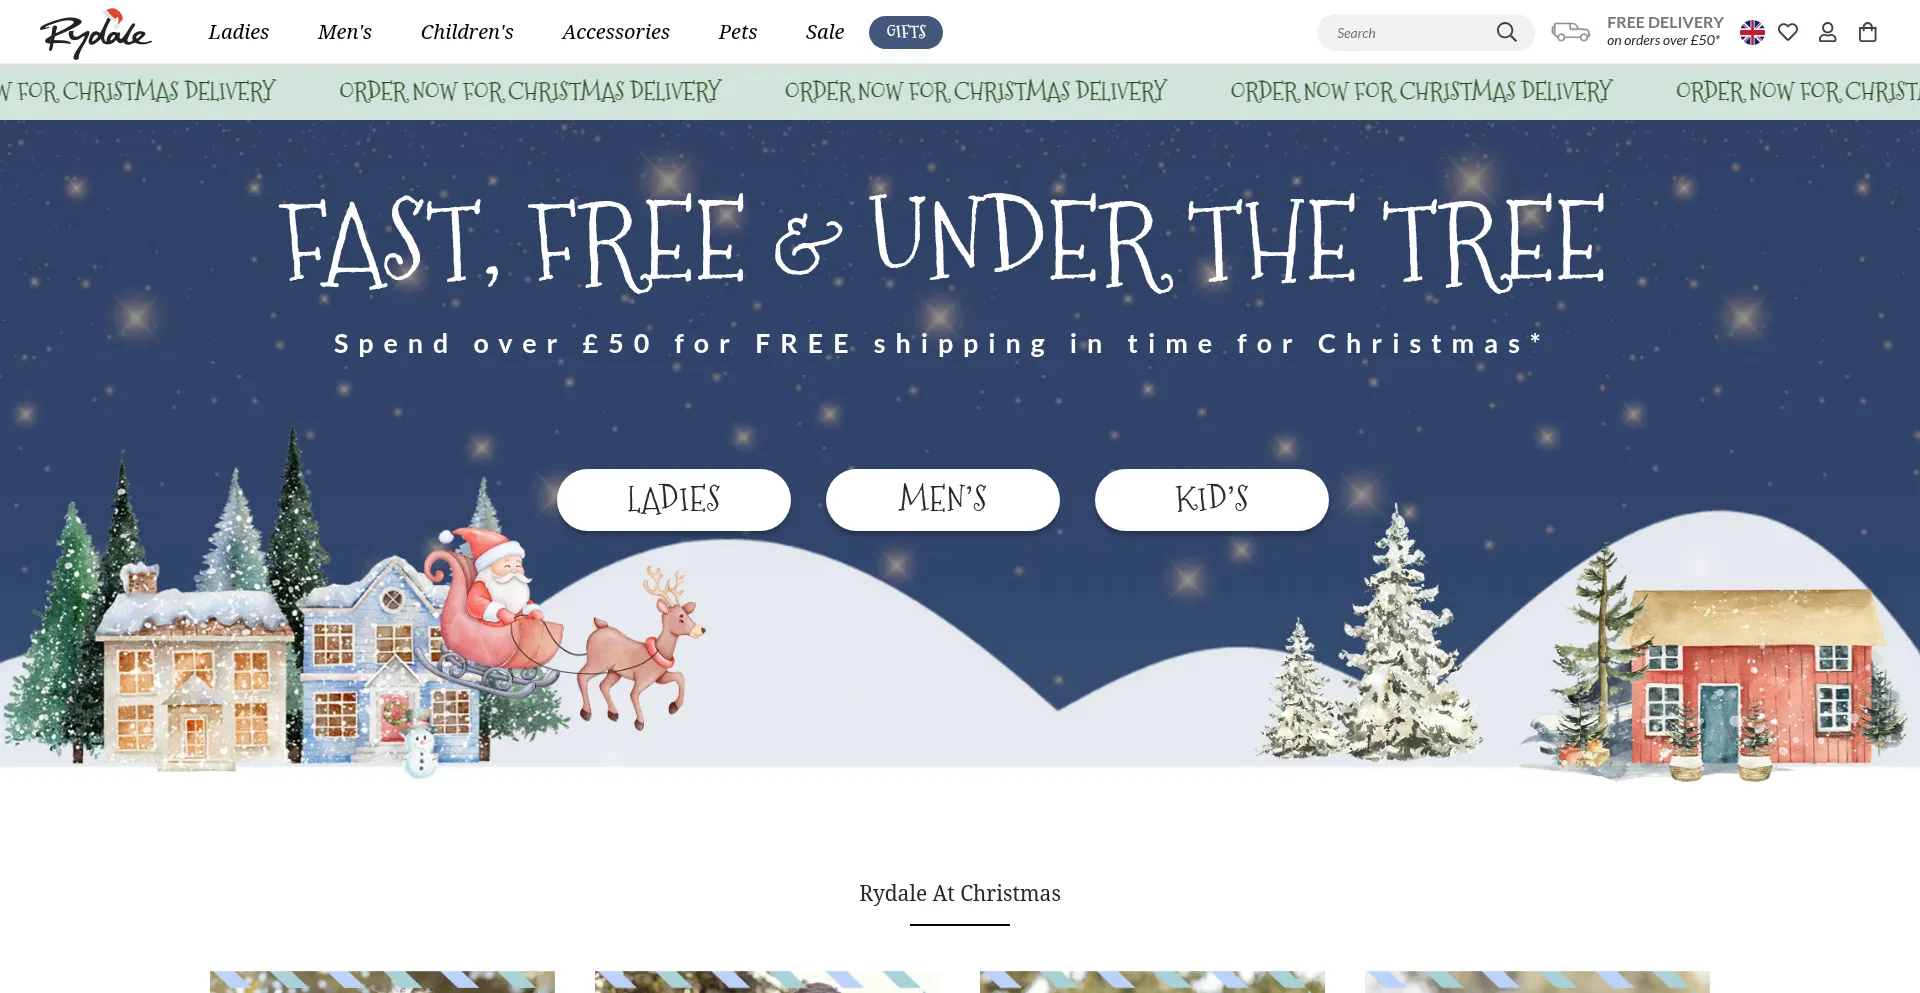The width and height of the screenshot is (1920, 993).
Task: Go to the Sale section
Action: [825, 32]
